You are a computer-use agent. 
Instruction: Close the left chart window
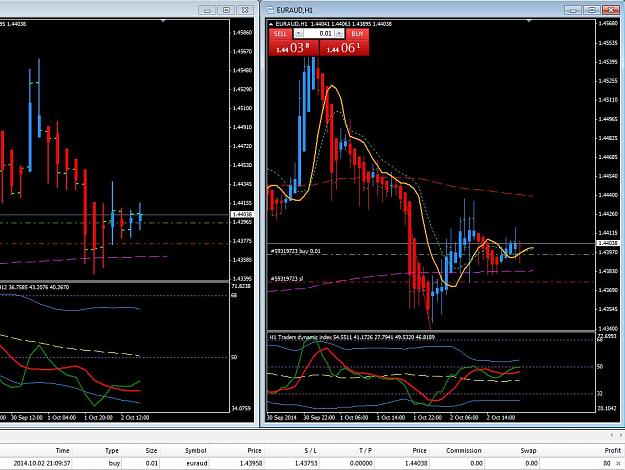coord(245,10)
